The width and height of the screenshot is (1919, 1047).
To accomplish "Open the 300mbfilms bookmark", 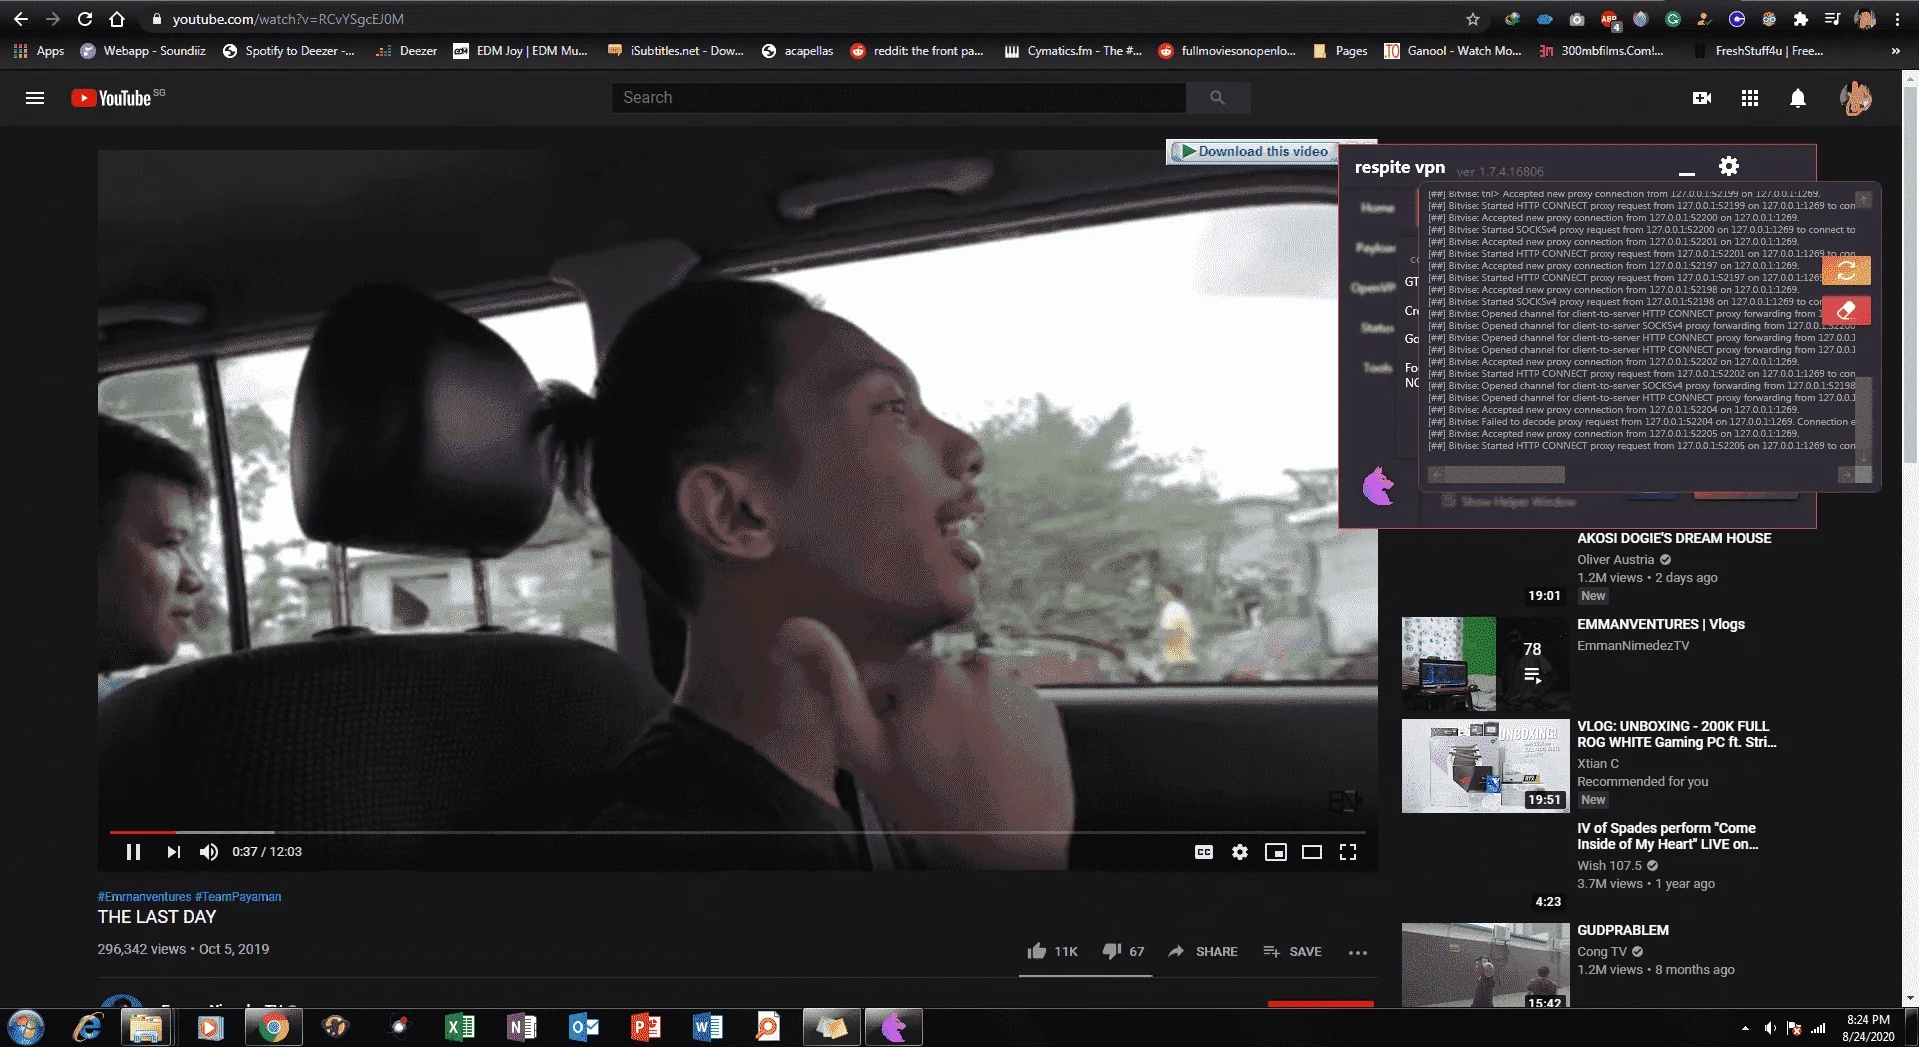I will point(1601,51).
